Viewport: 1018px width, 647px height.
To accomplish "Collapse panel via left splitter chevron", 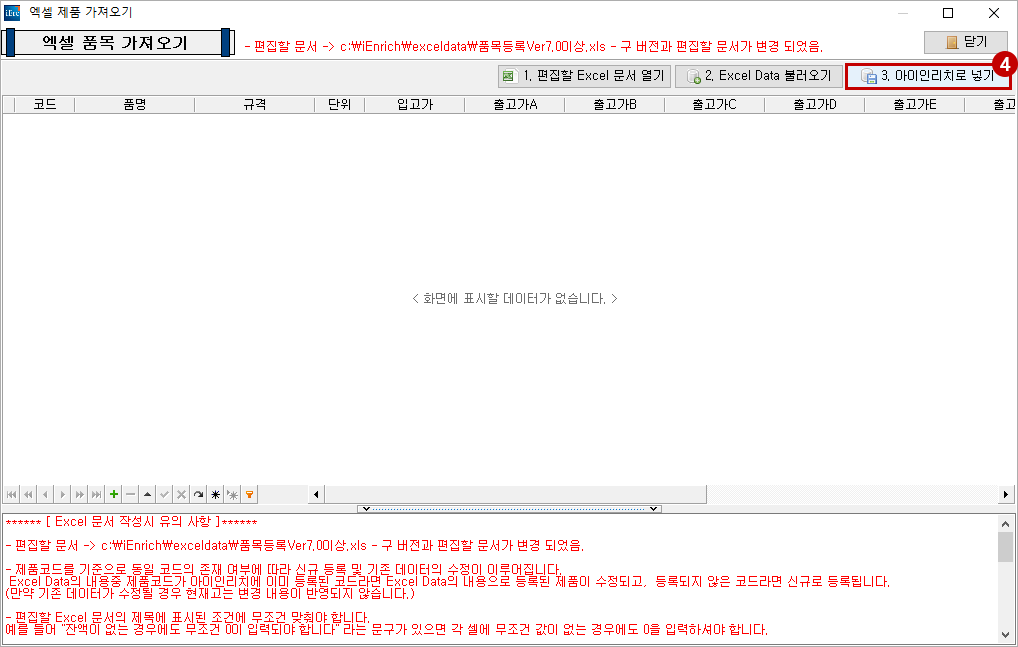I will pyautogui.click(x=366, y=509).
